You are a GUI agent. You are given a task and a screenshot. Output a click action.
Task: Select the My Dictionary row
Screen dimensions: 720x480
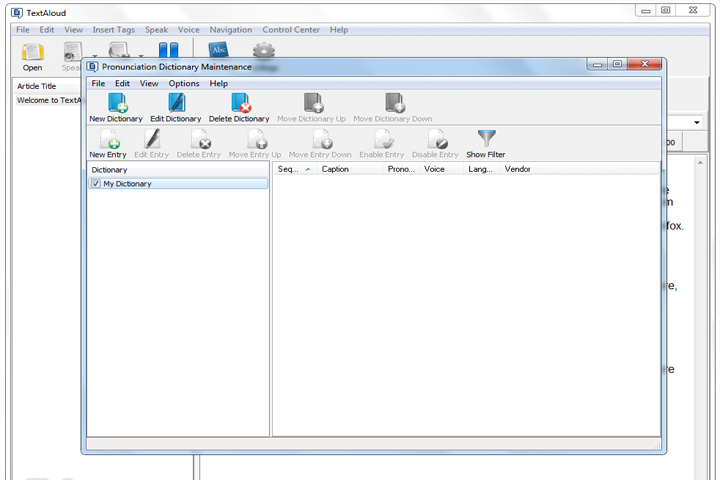point(178,184)
